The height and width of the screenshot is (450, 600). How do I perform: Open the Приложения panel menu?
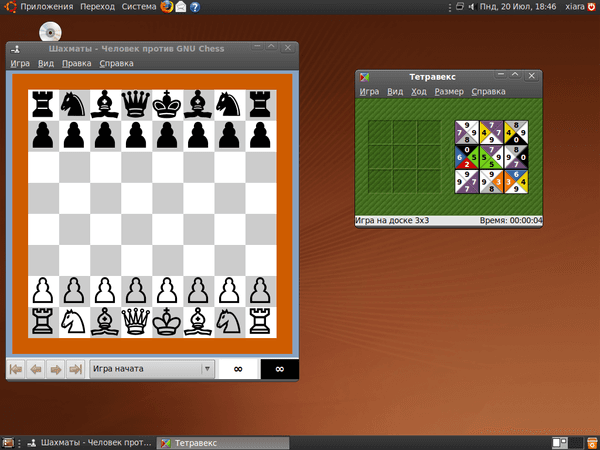pyautogui.click(x=46, y=7)
